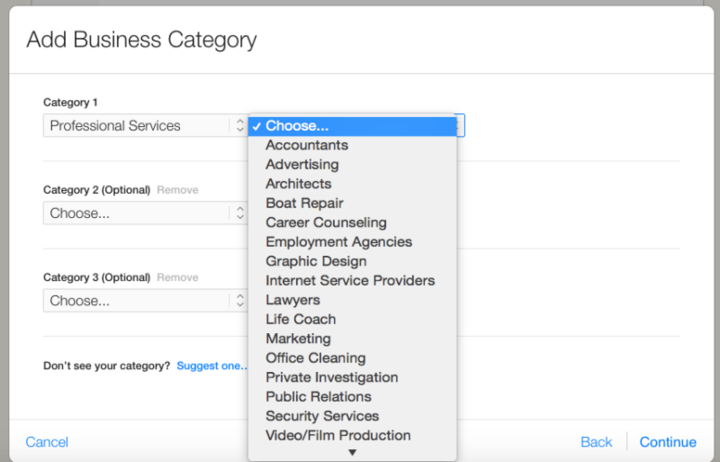This screenshot has width=720, height=462.
Task: Click Continue to proceed
Action: pyautogui.click(x=668, y=442)
